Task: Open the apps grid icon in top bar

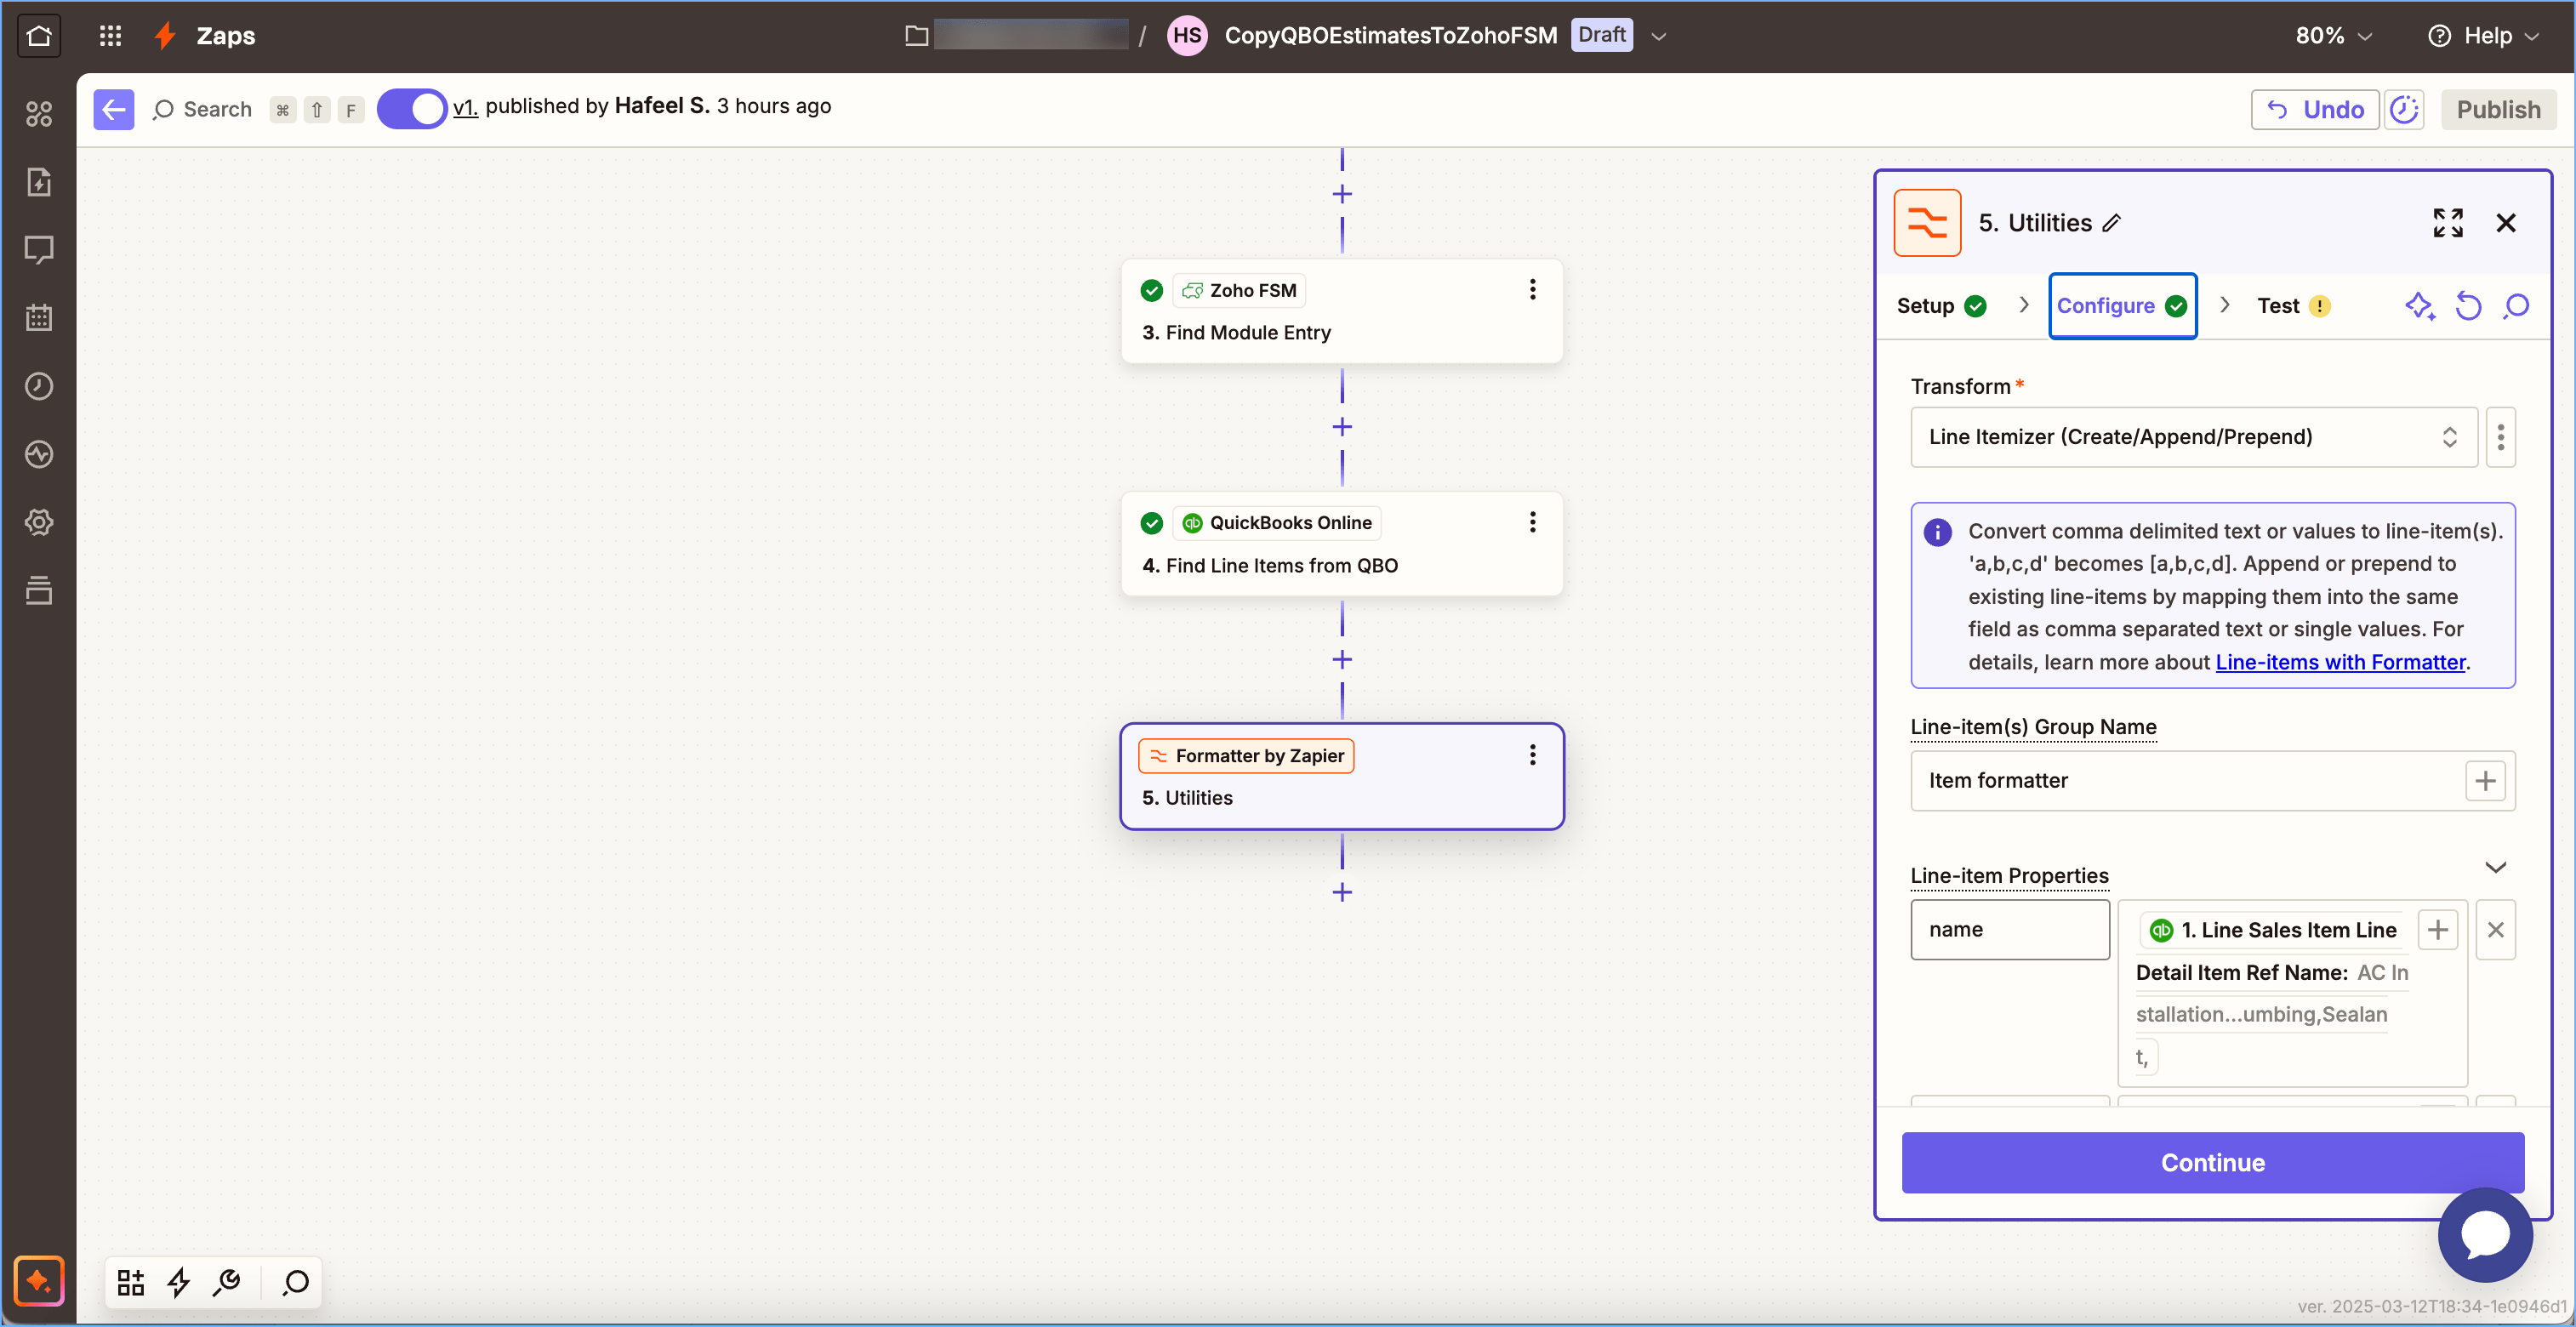Action: point(110,36)
